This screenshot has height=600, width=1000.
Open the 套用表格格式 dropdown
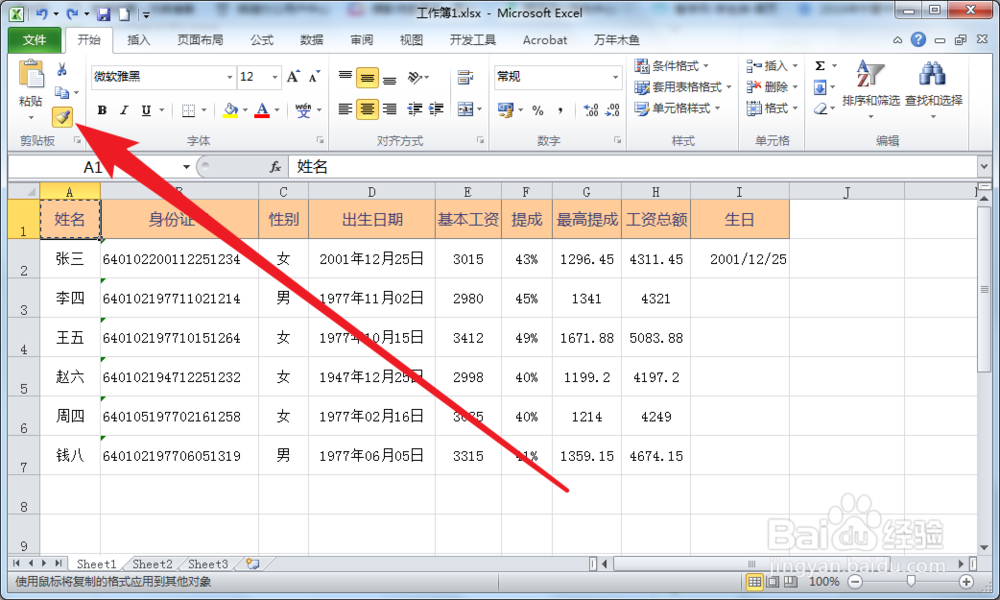(x=683, y=87)
